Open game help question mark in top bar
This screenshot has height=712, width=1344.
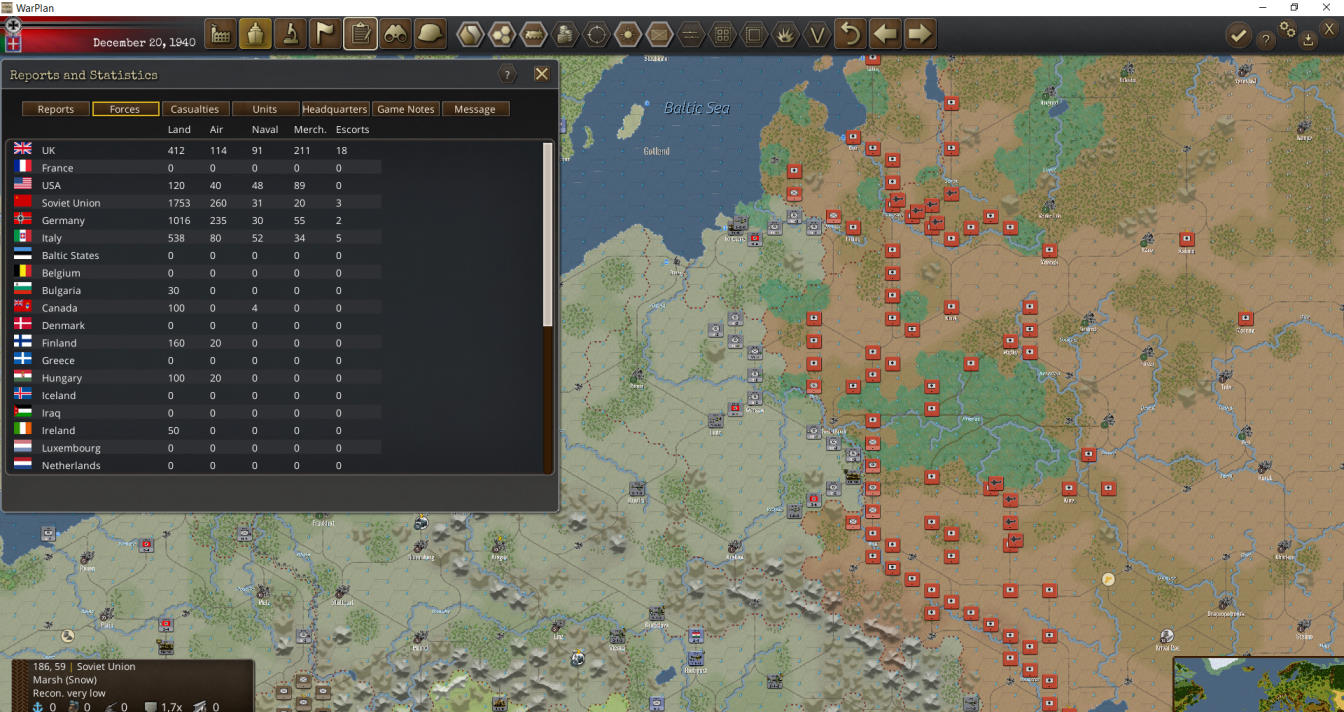click(1266, 40)
